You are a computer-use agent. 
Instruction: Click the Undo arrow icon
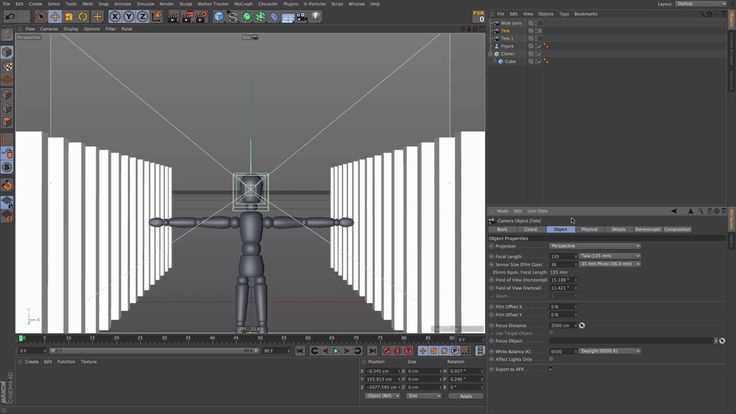(10, 17)
